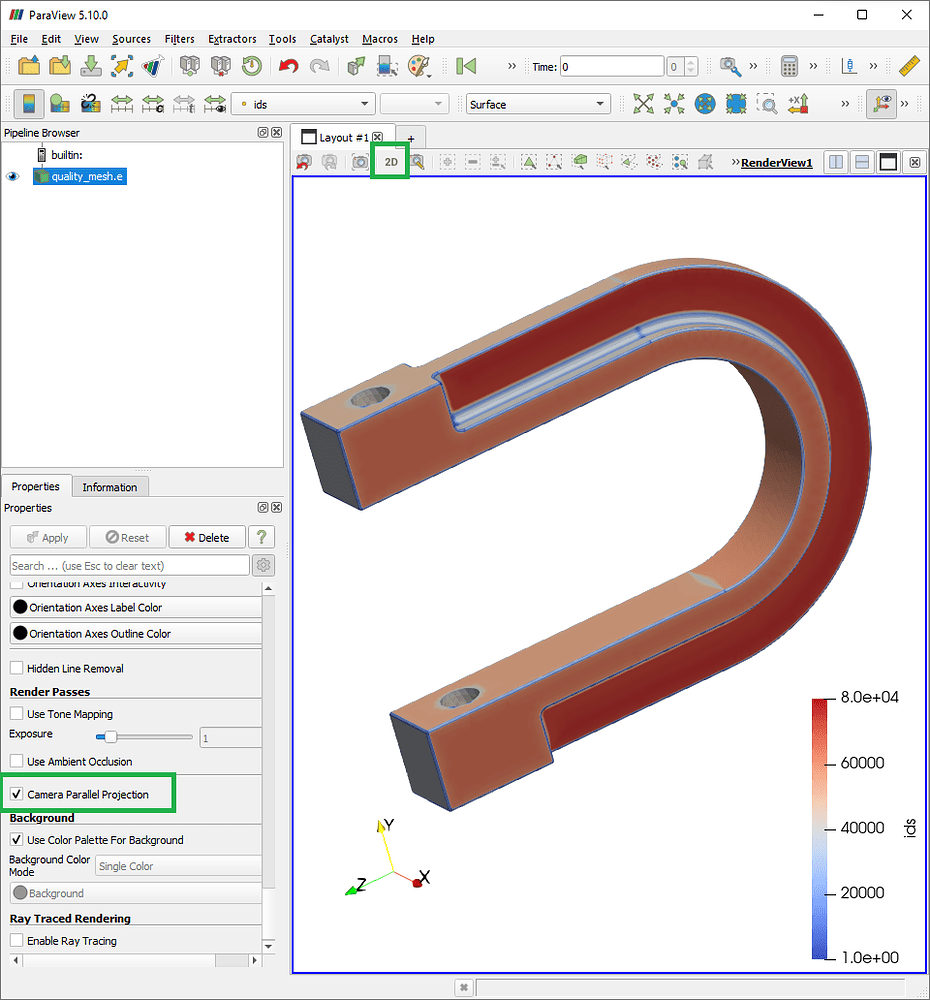Split RenderView1 vertically
The width and height of the screenshot is (930, 1000).
862,163
